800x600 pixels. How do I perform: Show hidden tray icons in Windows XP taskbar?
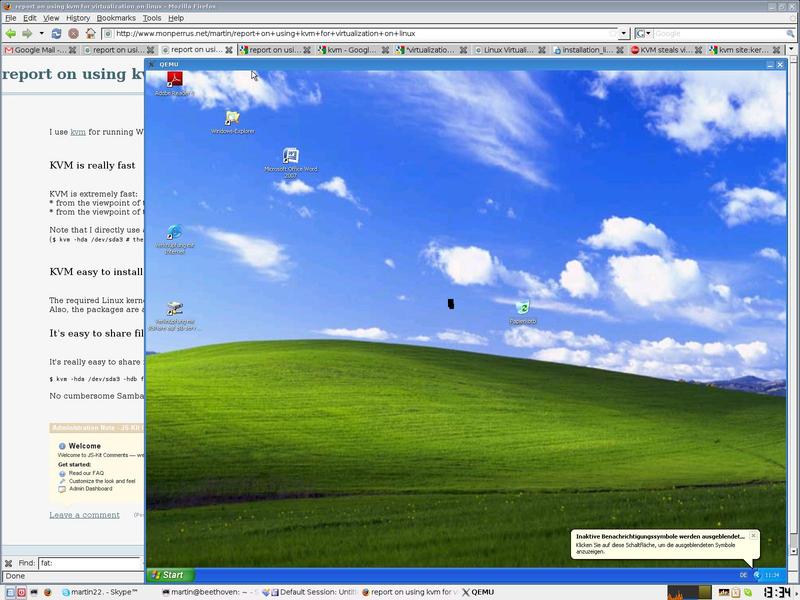(757, 575)
